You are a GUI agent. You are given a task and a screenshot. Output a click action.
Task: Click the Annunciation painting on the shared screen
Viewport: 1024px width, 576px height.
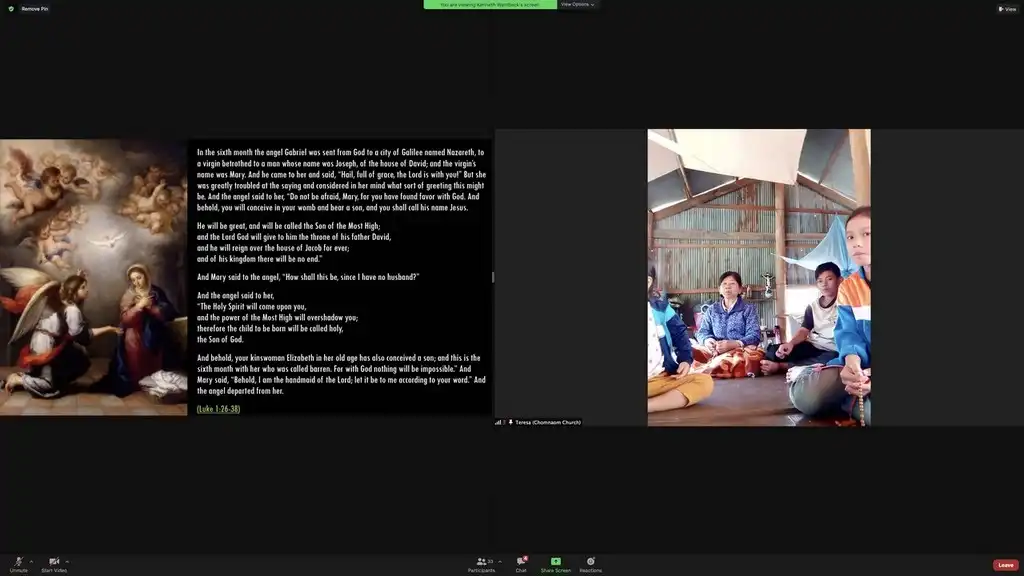[x=93, y=278]
